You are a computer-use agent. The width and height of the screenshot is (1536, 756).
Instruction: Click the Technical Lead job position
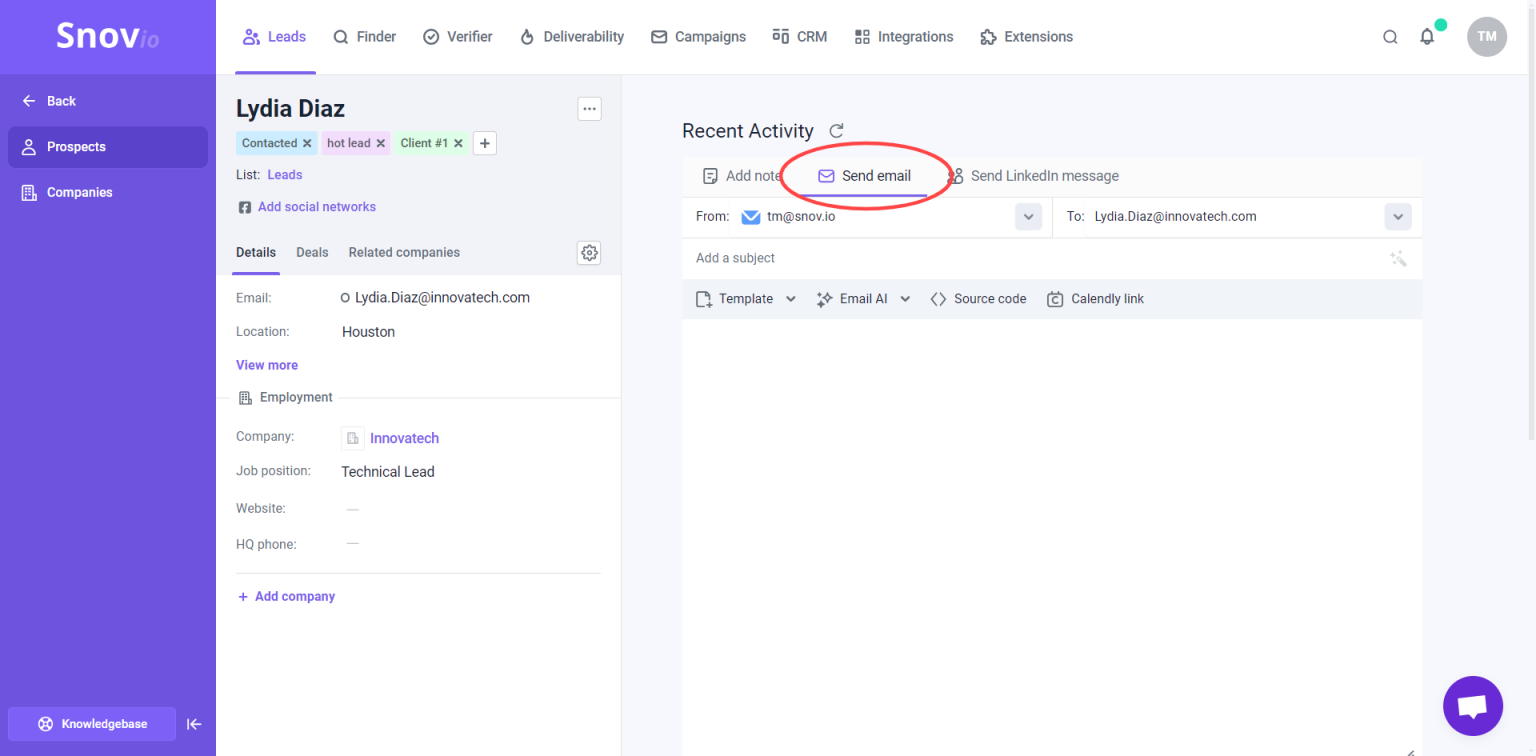tap(388, 472)
